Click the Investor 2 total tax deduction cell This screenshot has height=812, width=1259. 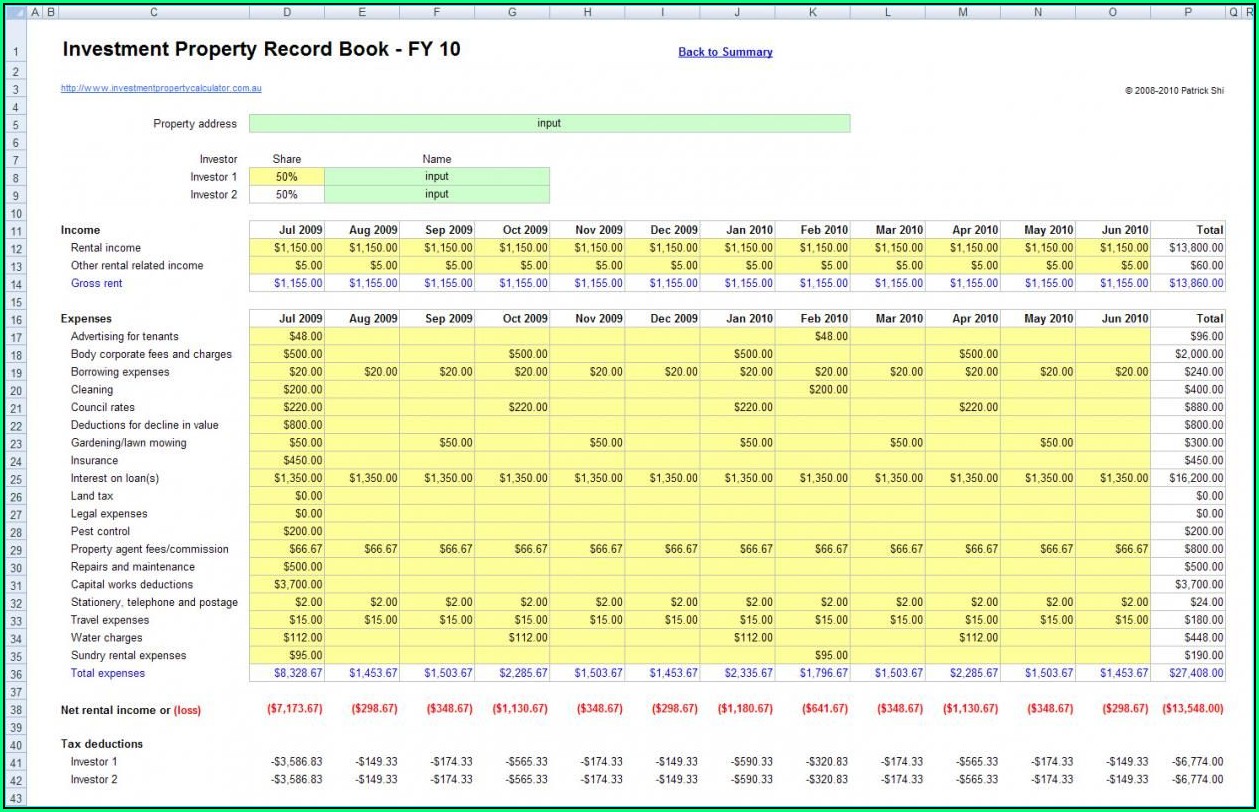pos(1187,780)
